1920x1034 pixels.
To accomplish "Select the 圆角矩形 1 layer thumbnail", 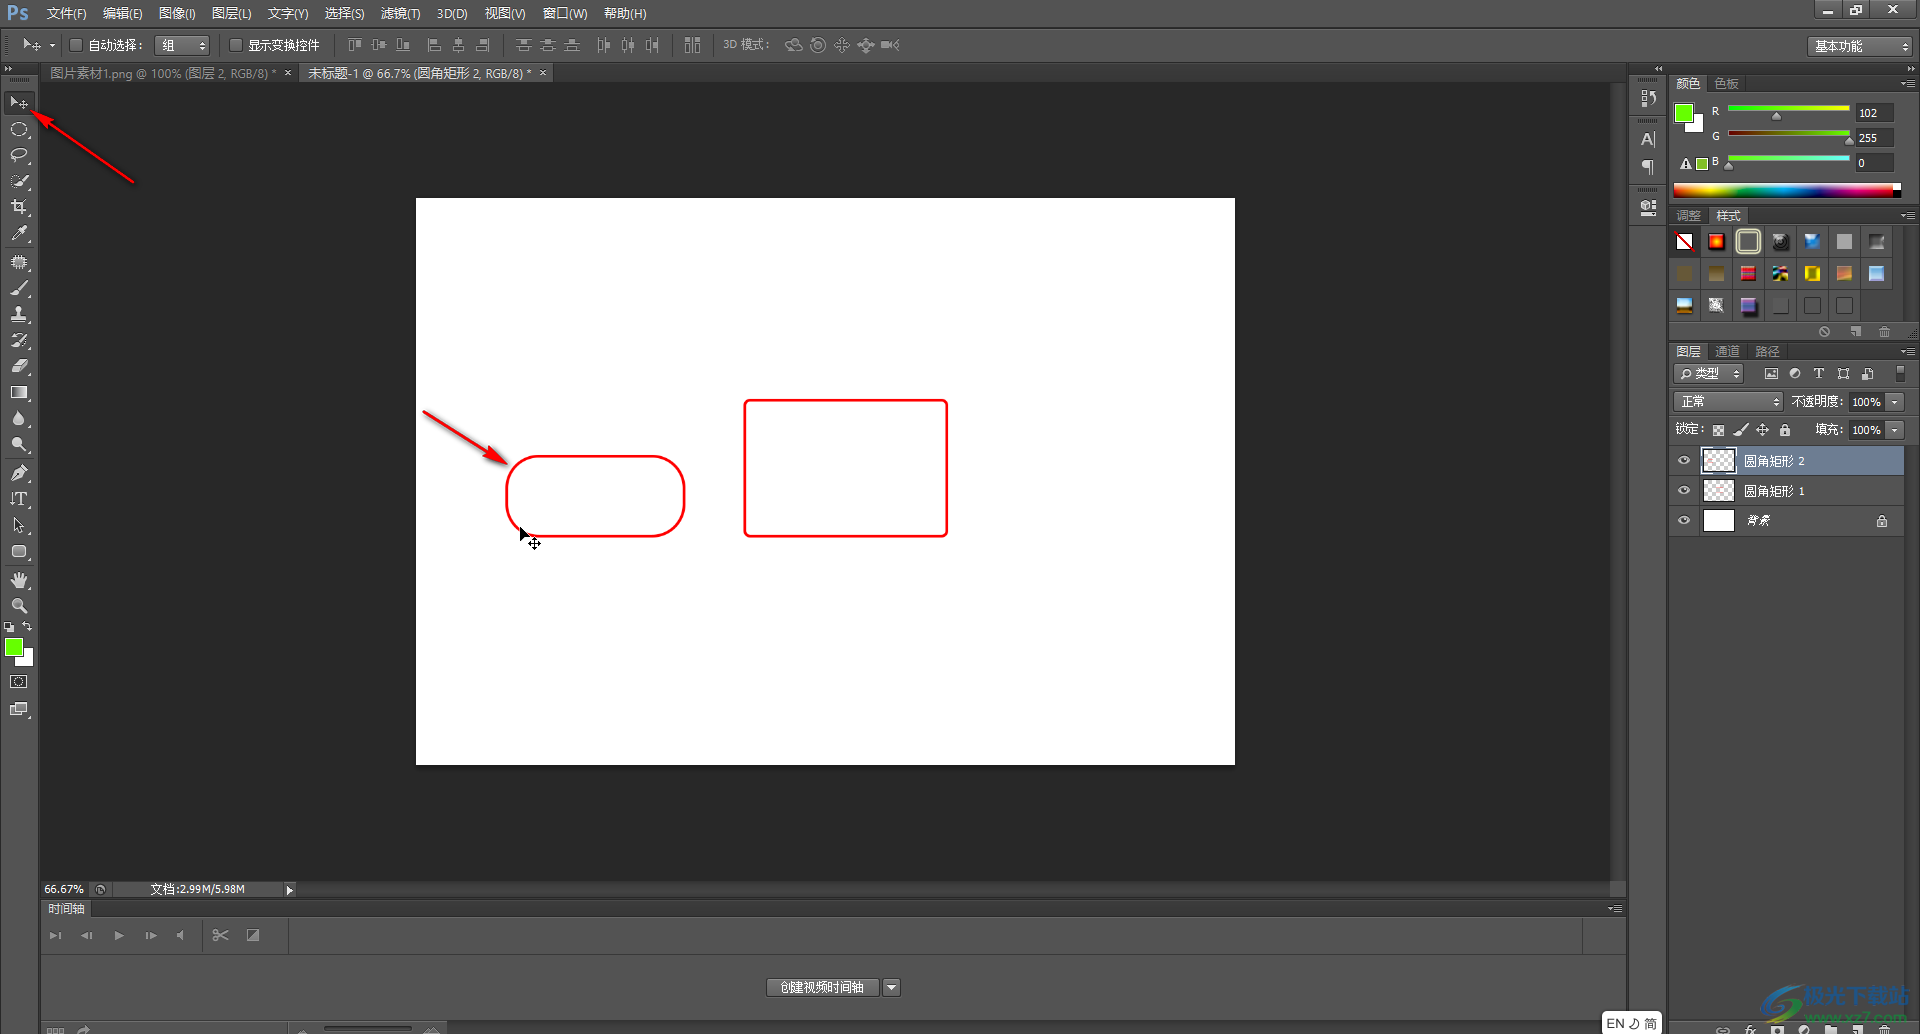I will [x=1718, y=491].
